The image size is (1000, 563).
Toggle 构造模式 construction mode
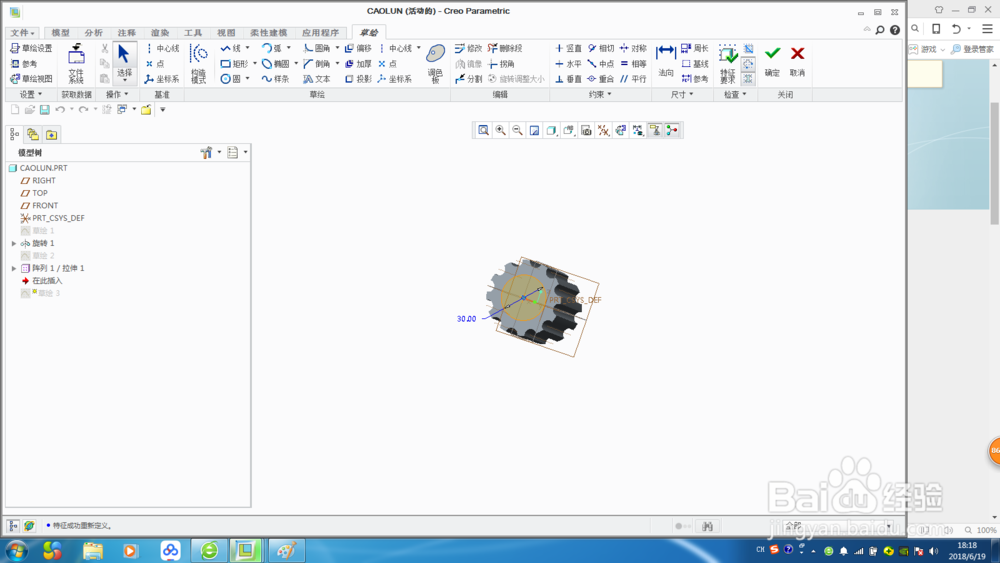pos(199,64)
